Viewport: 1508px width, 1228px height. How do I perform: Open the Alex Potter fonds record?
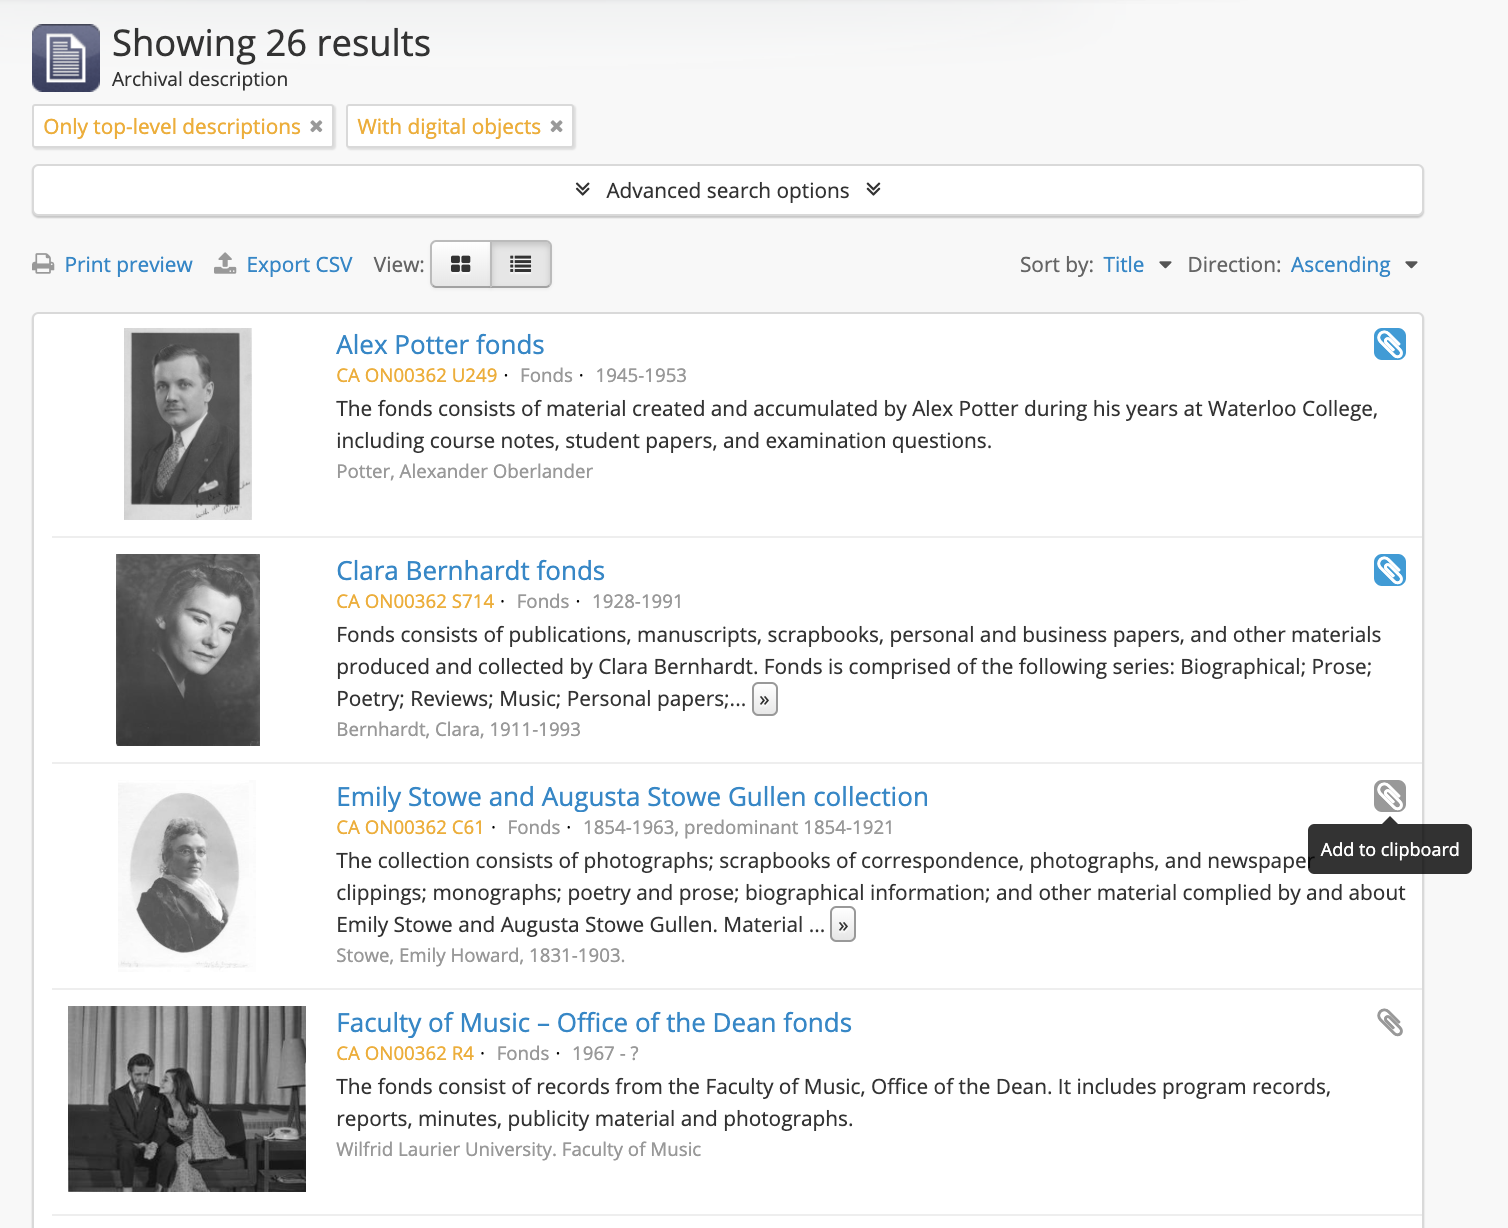click(x=440, y=344)
